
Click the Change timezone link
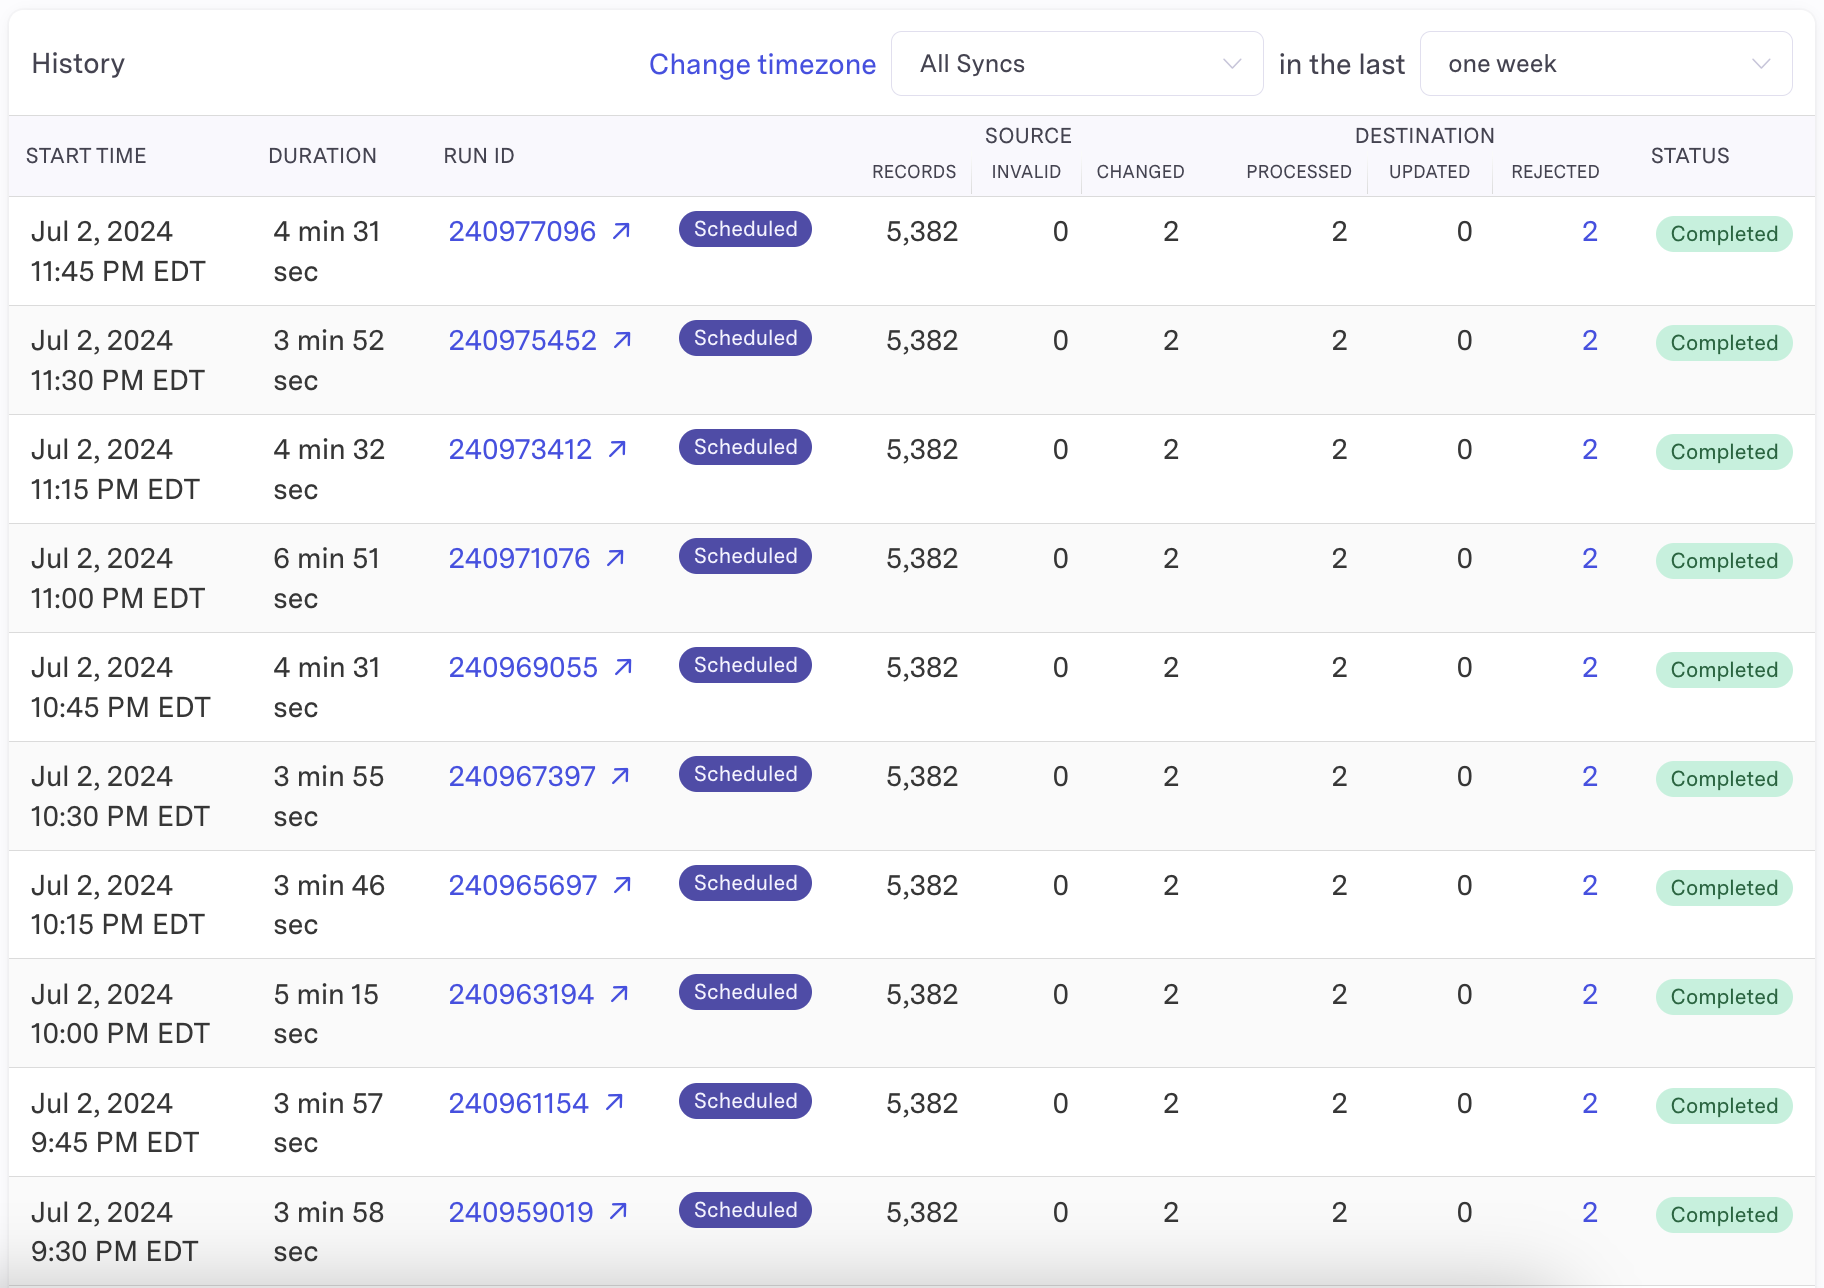point(762,64)
